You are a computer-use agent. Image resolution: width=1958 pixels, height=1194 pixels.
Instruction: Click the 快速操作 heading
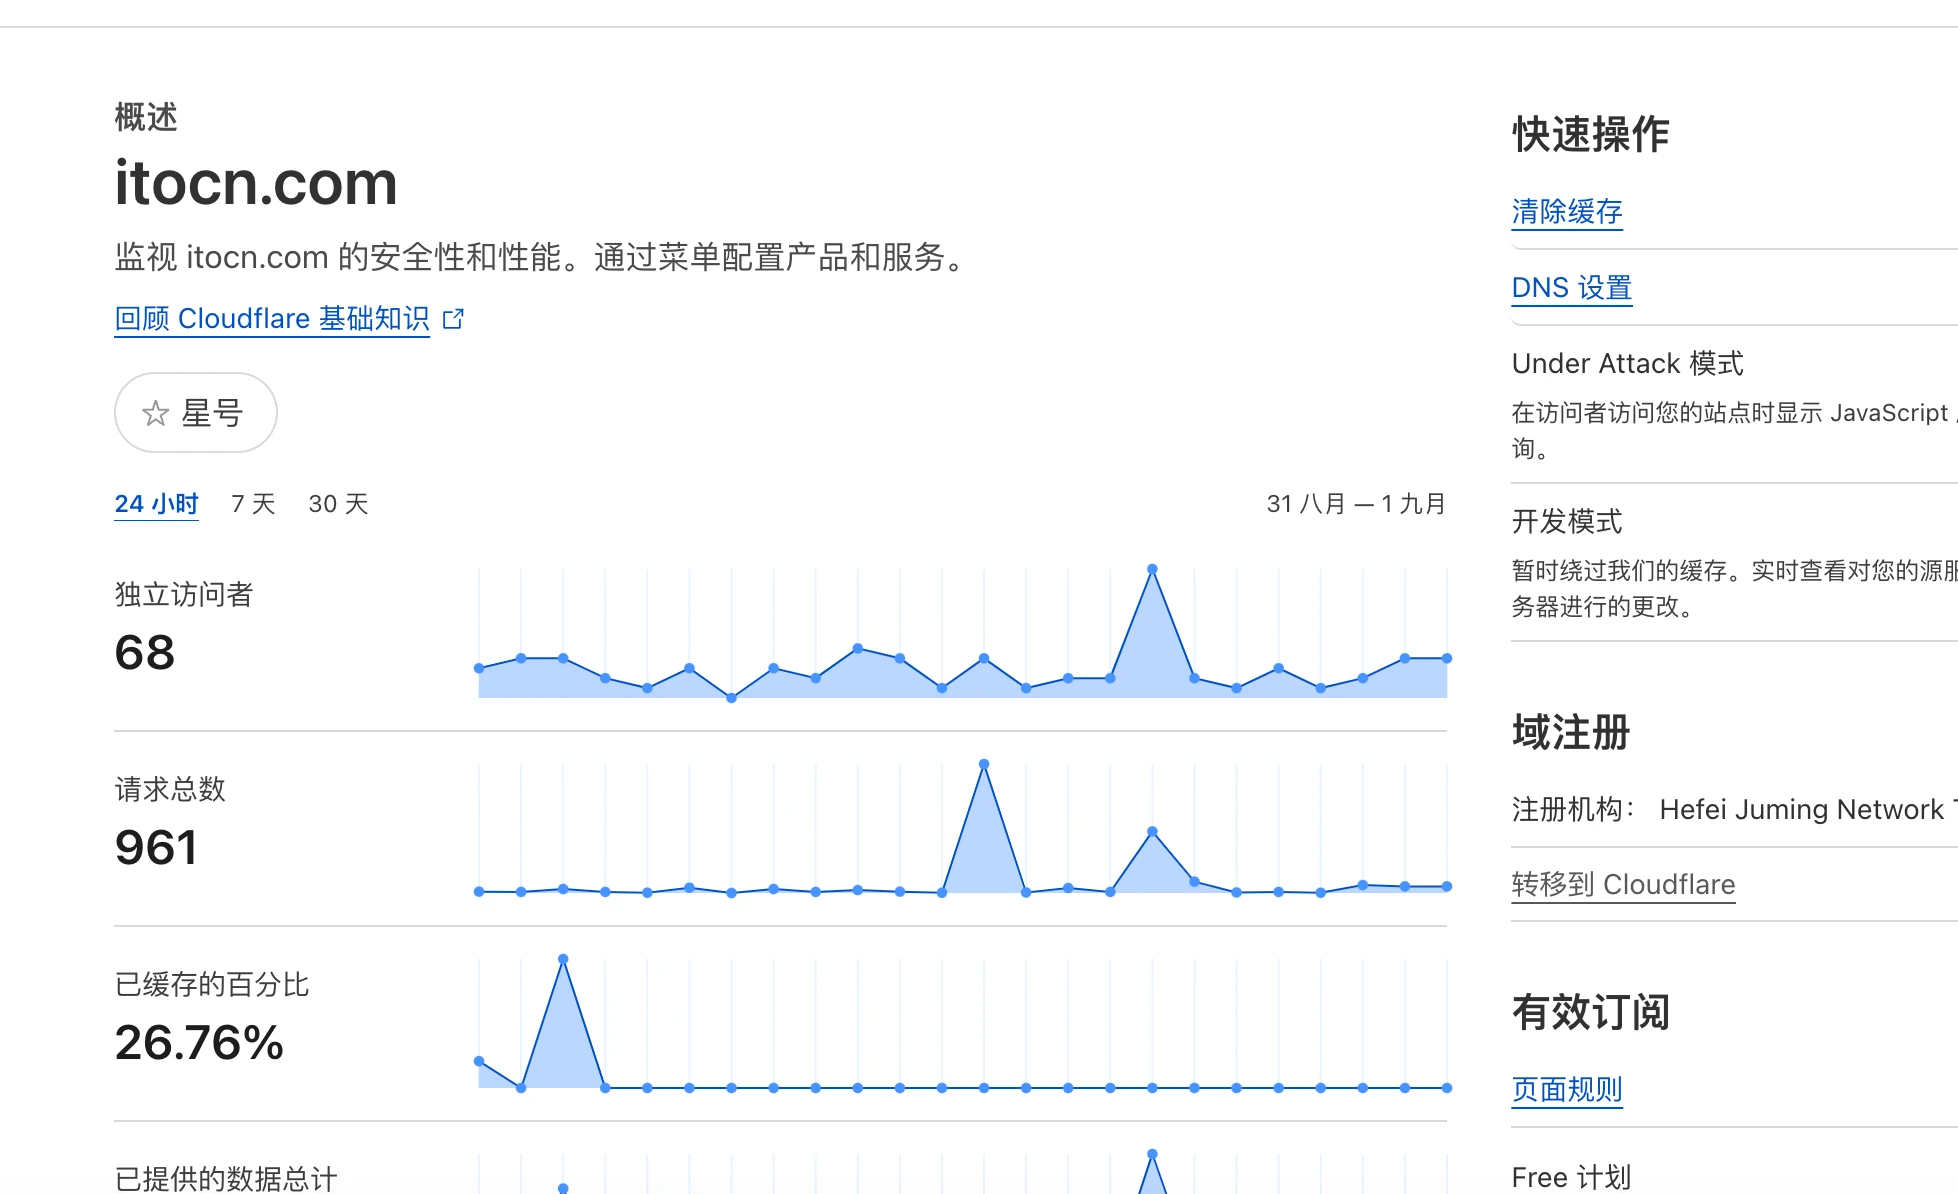pos(1591,135)
